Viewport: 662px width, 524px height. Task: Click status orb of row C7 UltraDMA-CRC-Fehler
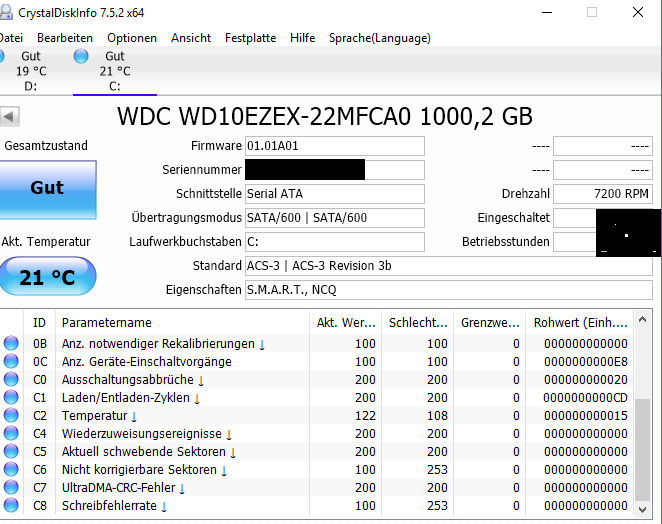tap(11, 487)
